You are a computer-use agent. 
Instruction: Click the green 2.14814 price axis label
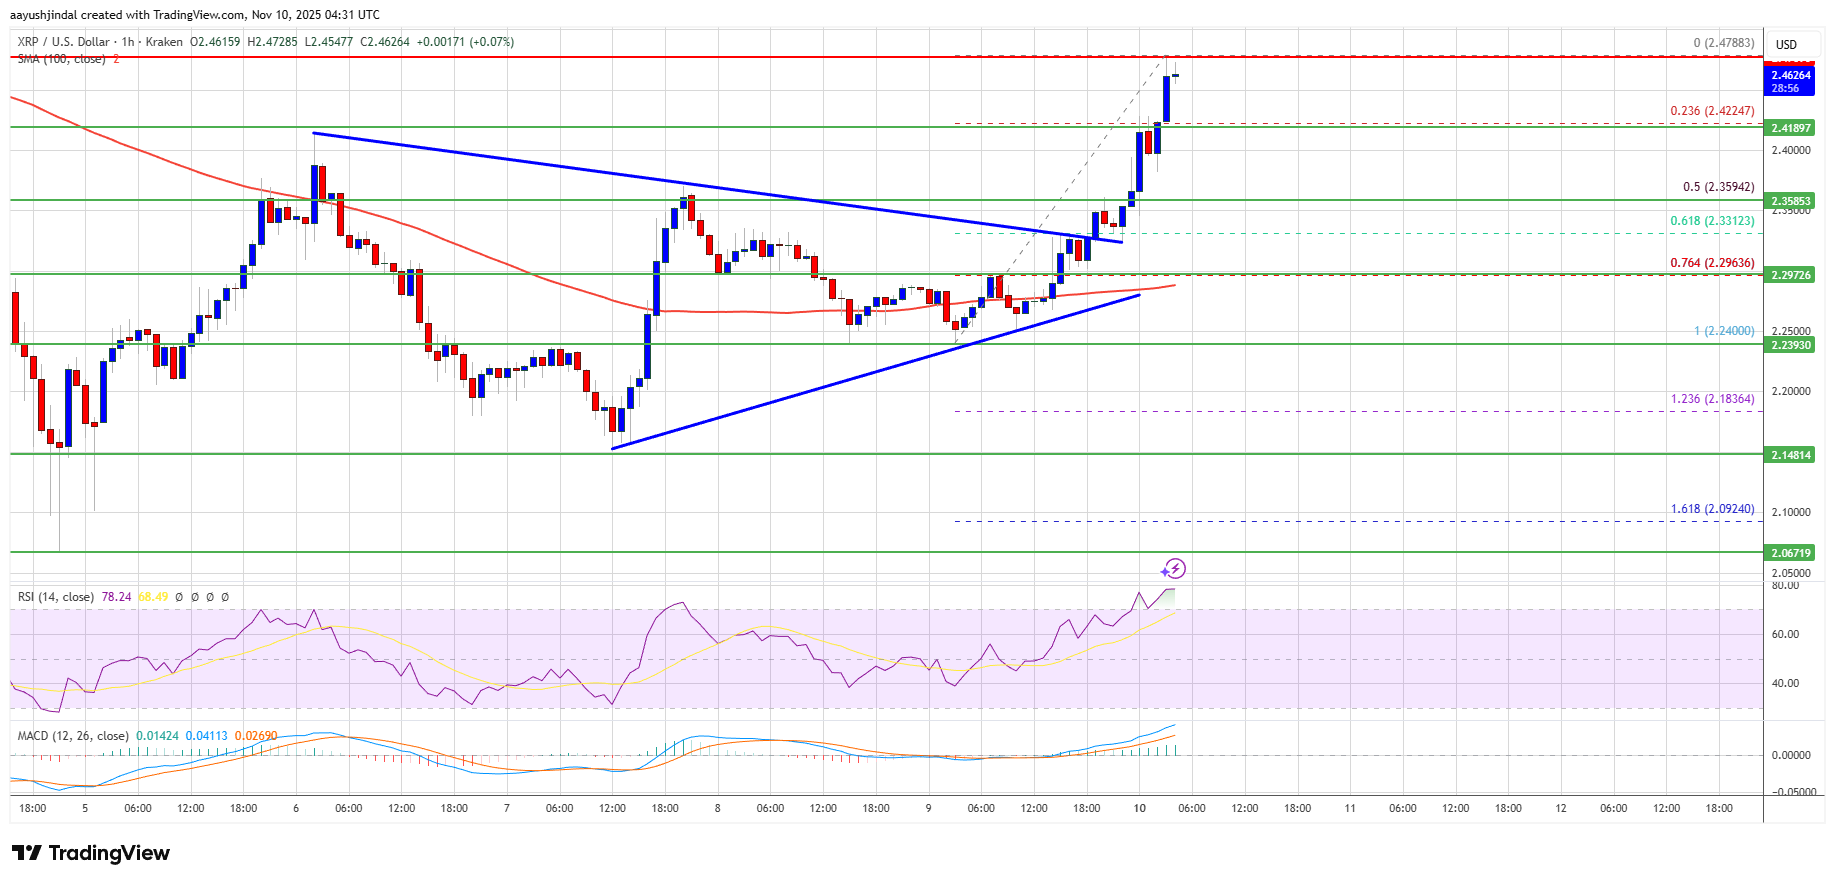pyautogui.click(x=1790, y=455)
